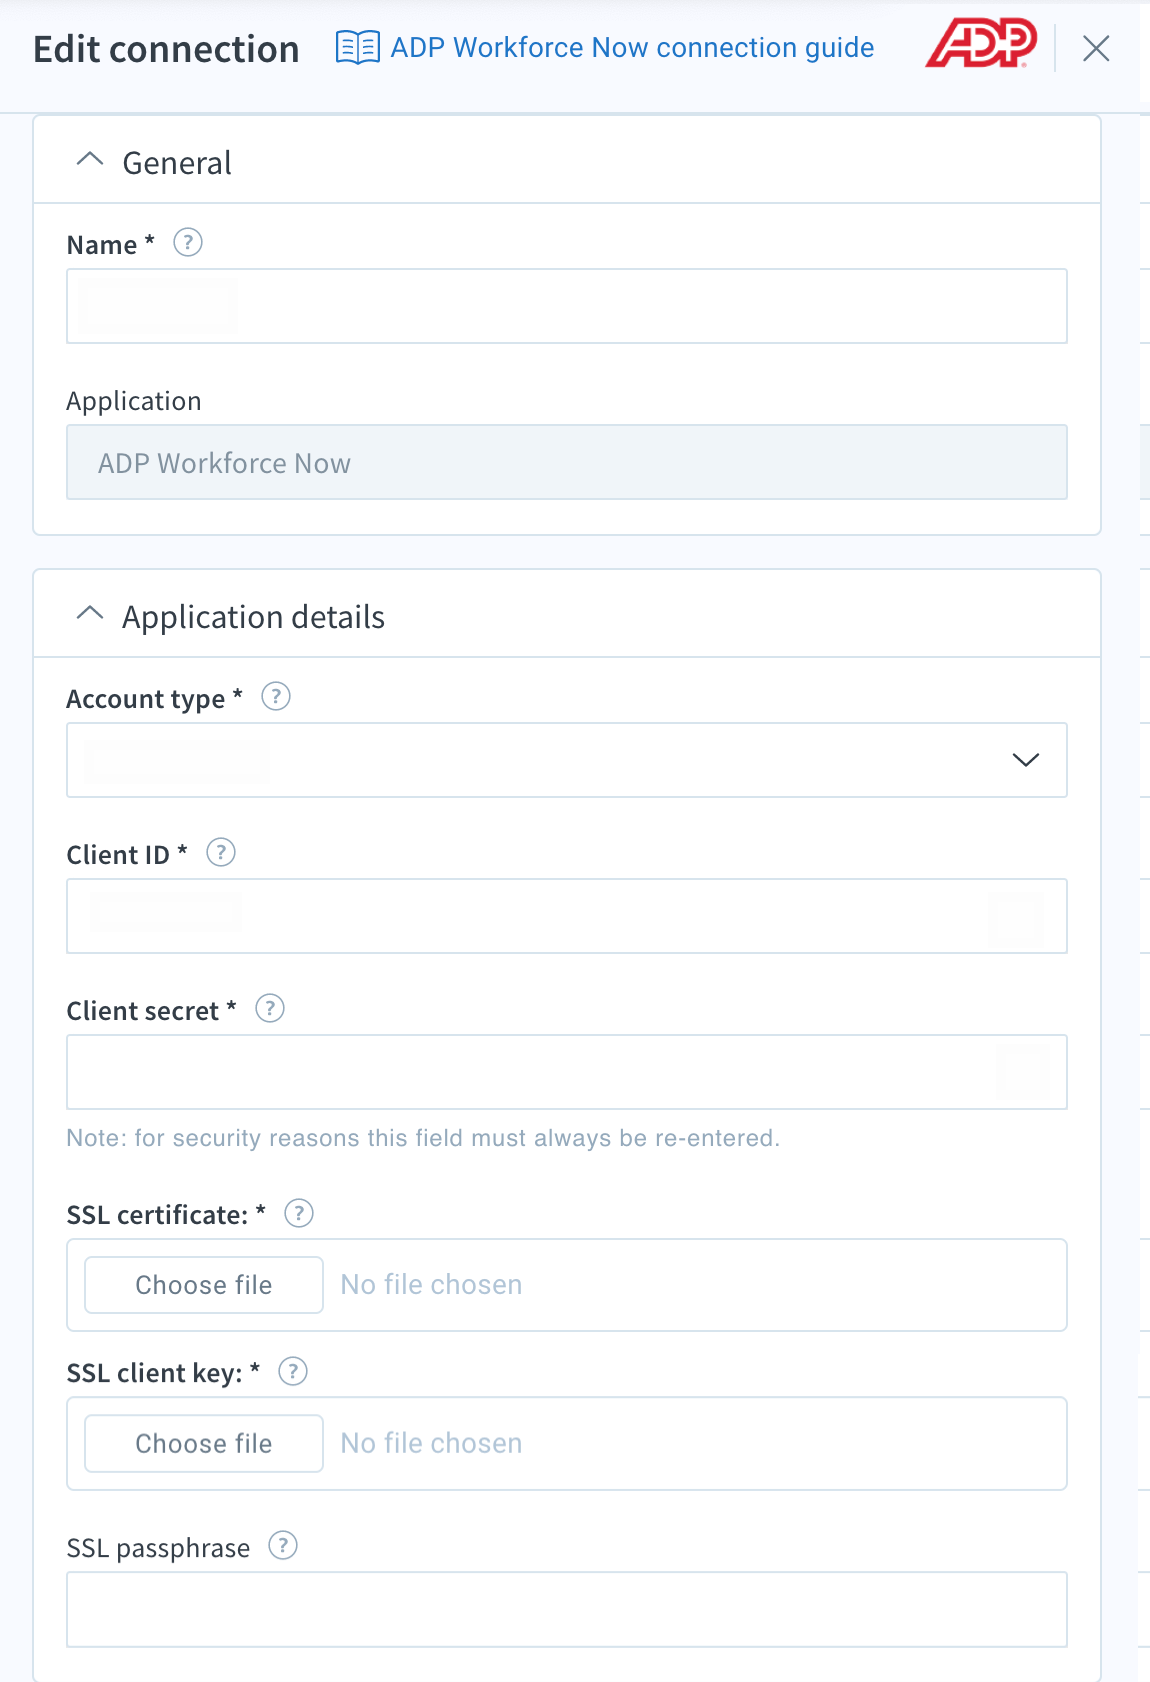Viewport: 1150px width, 1682px height.
Task: Show help for Client ID
Action: [221, 853]
